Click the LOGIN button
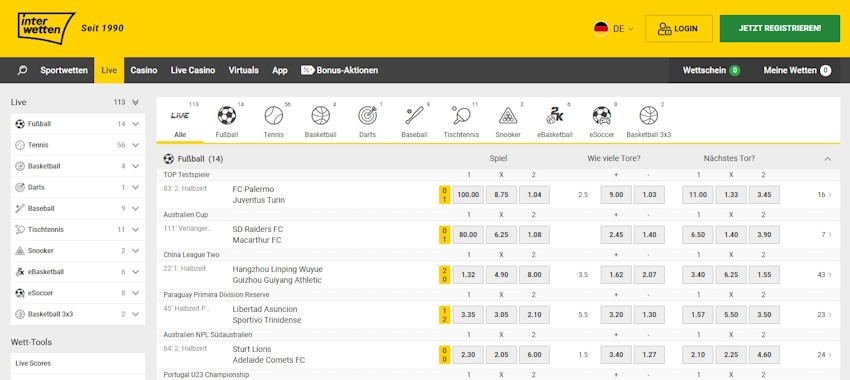Viewport: 850px width, 380px height. tap(679, 29)
